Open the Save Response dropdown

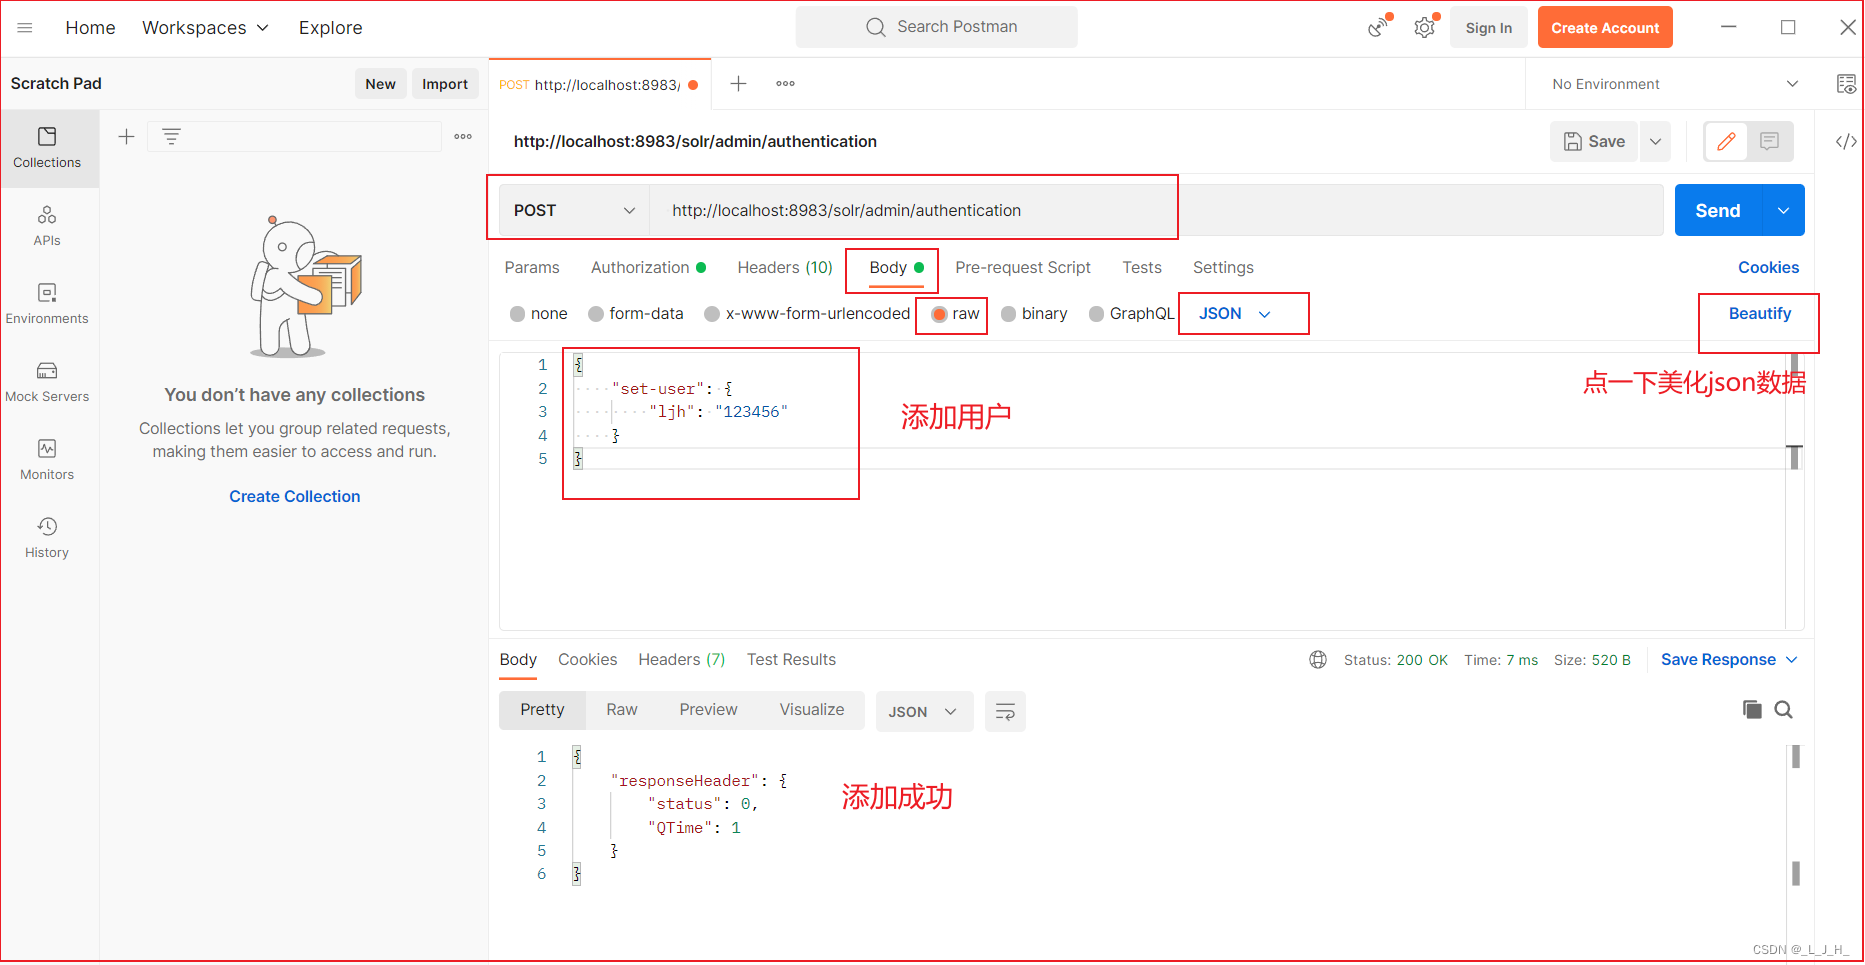1729,660
